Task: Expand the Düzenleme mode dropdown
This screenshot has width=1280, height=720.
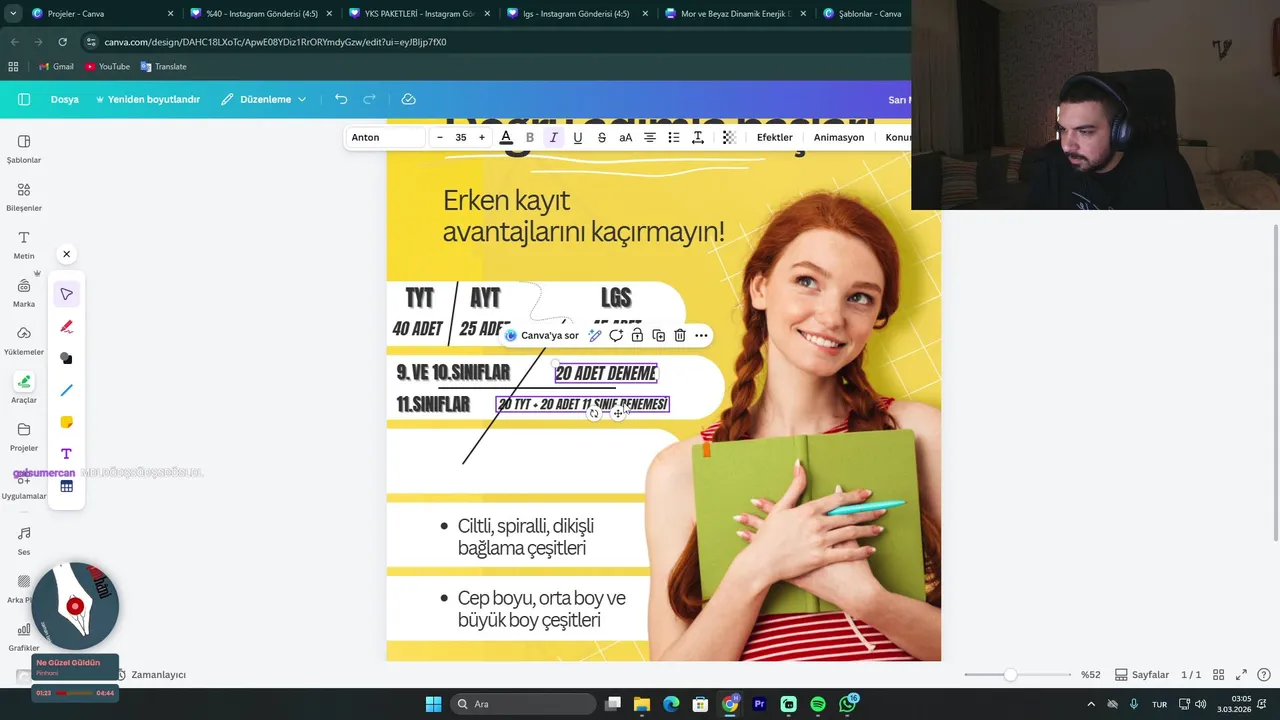Action: 265,99
